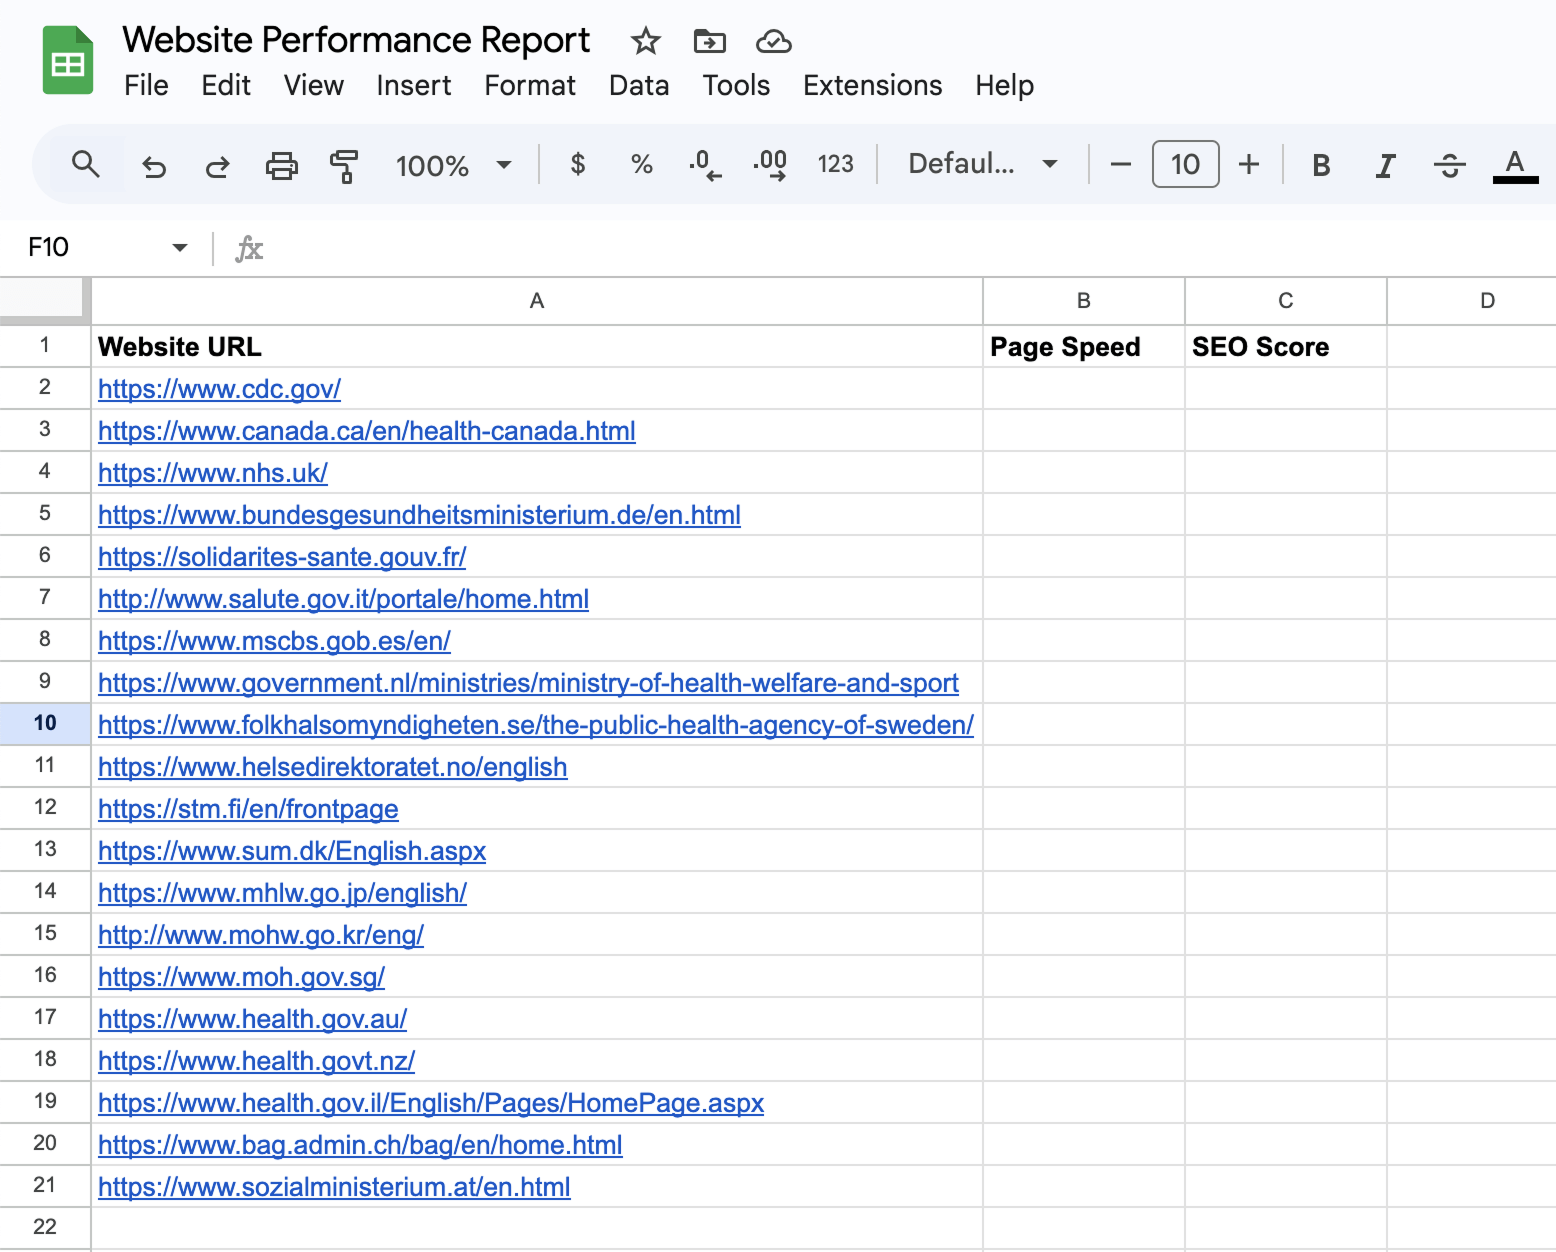
Task: Click the redo arrow icon
Action: pos(217,165)
